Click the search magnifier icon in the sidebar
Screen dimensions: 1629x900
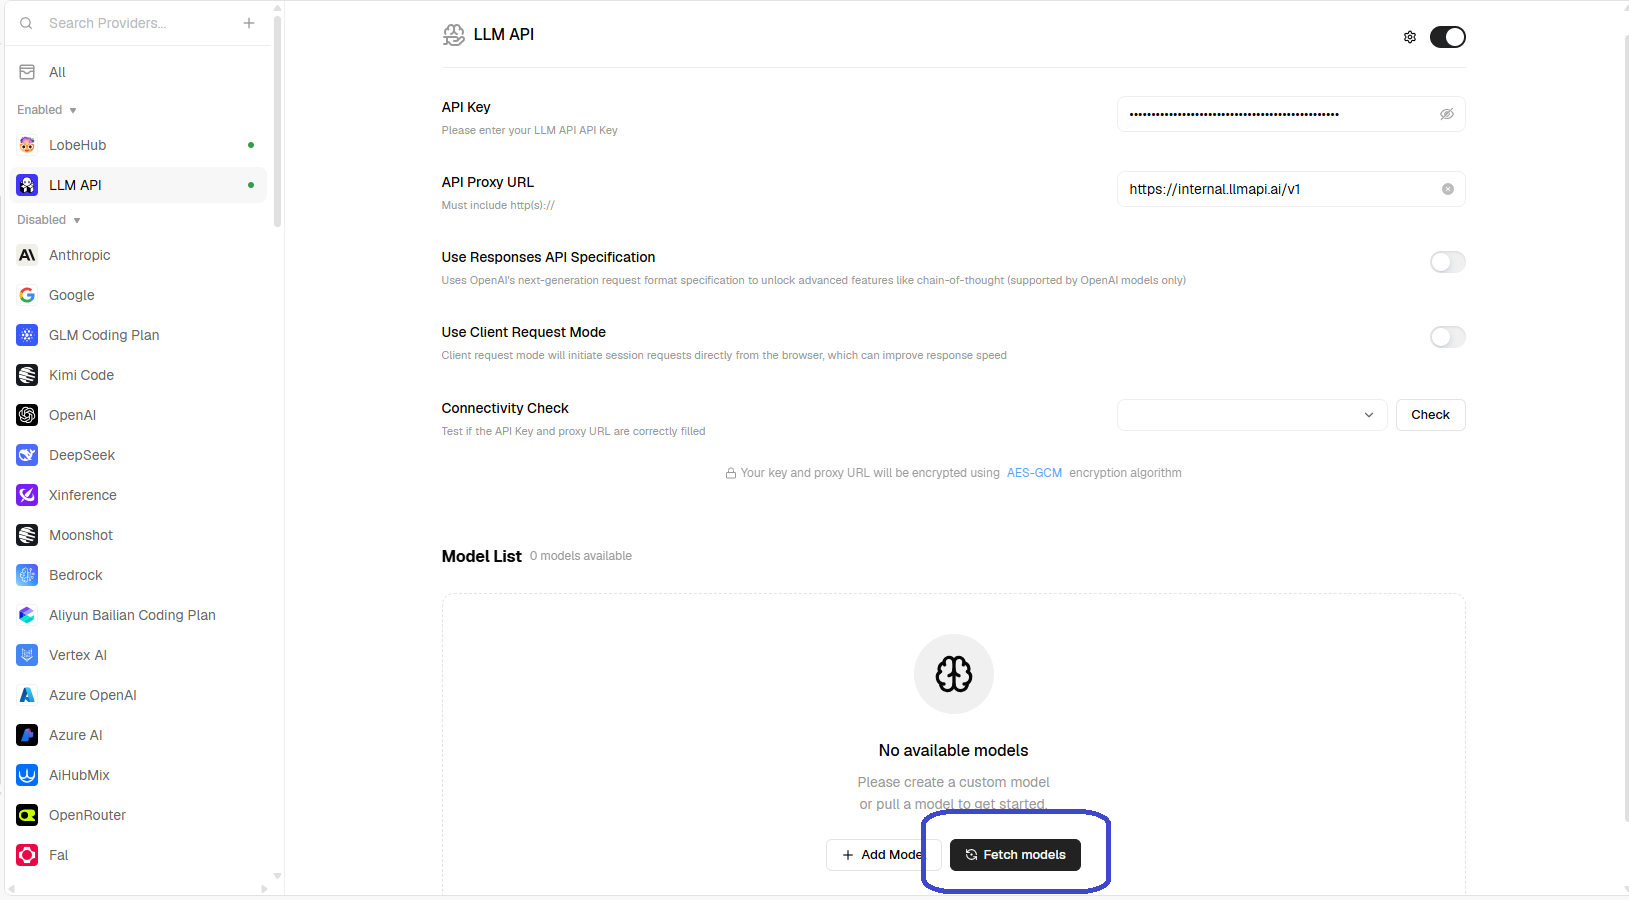click(26, 23)
